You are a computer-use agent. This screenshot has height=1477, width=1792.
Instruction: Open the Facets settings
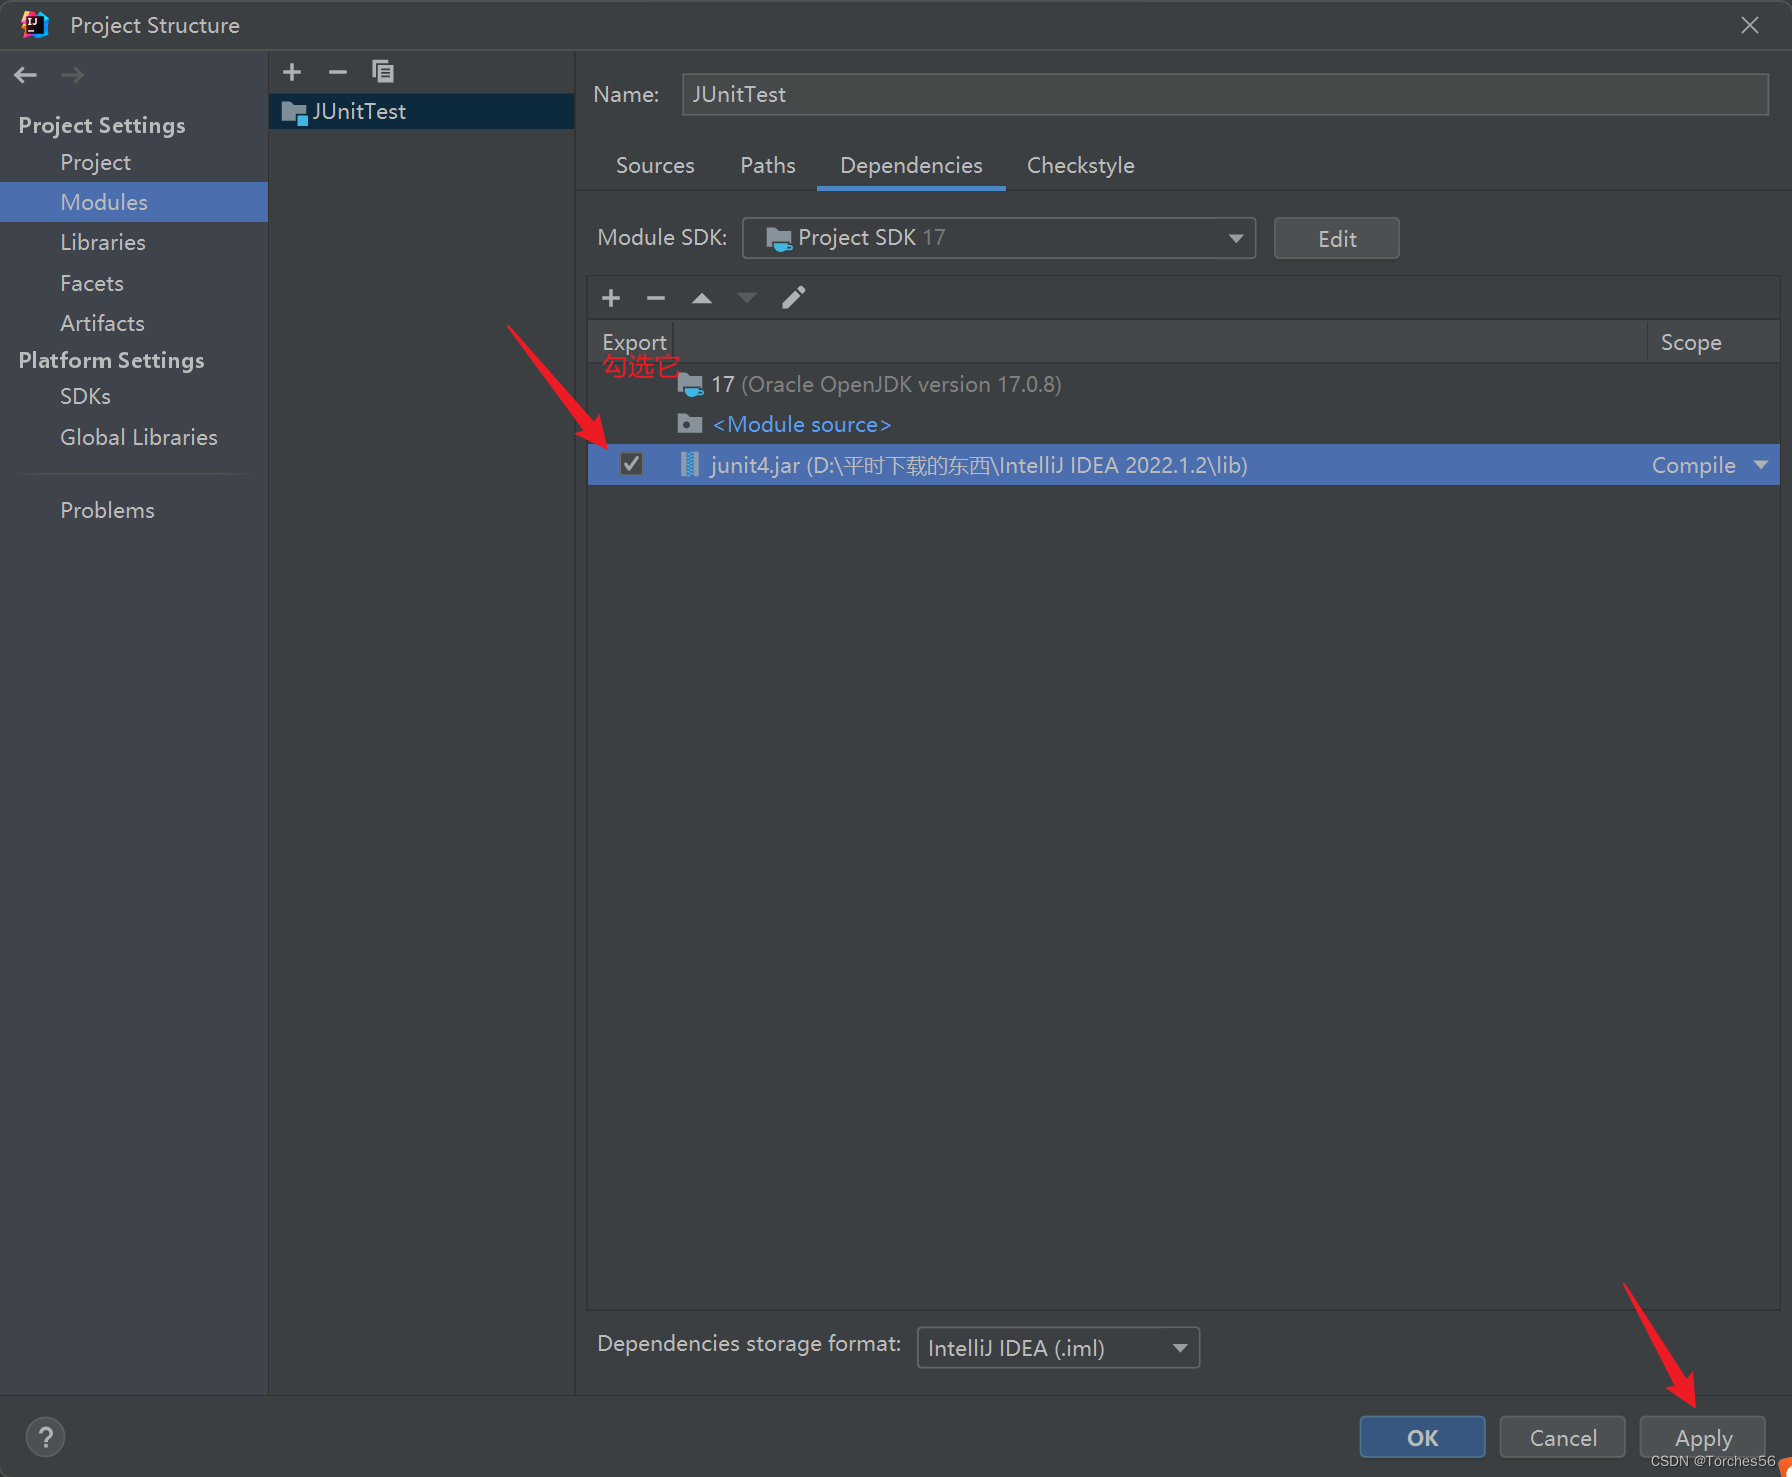(92, 283)
